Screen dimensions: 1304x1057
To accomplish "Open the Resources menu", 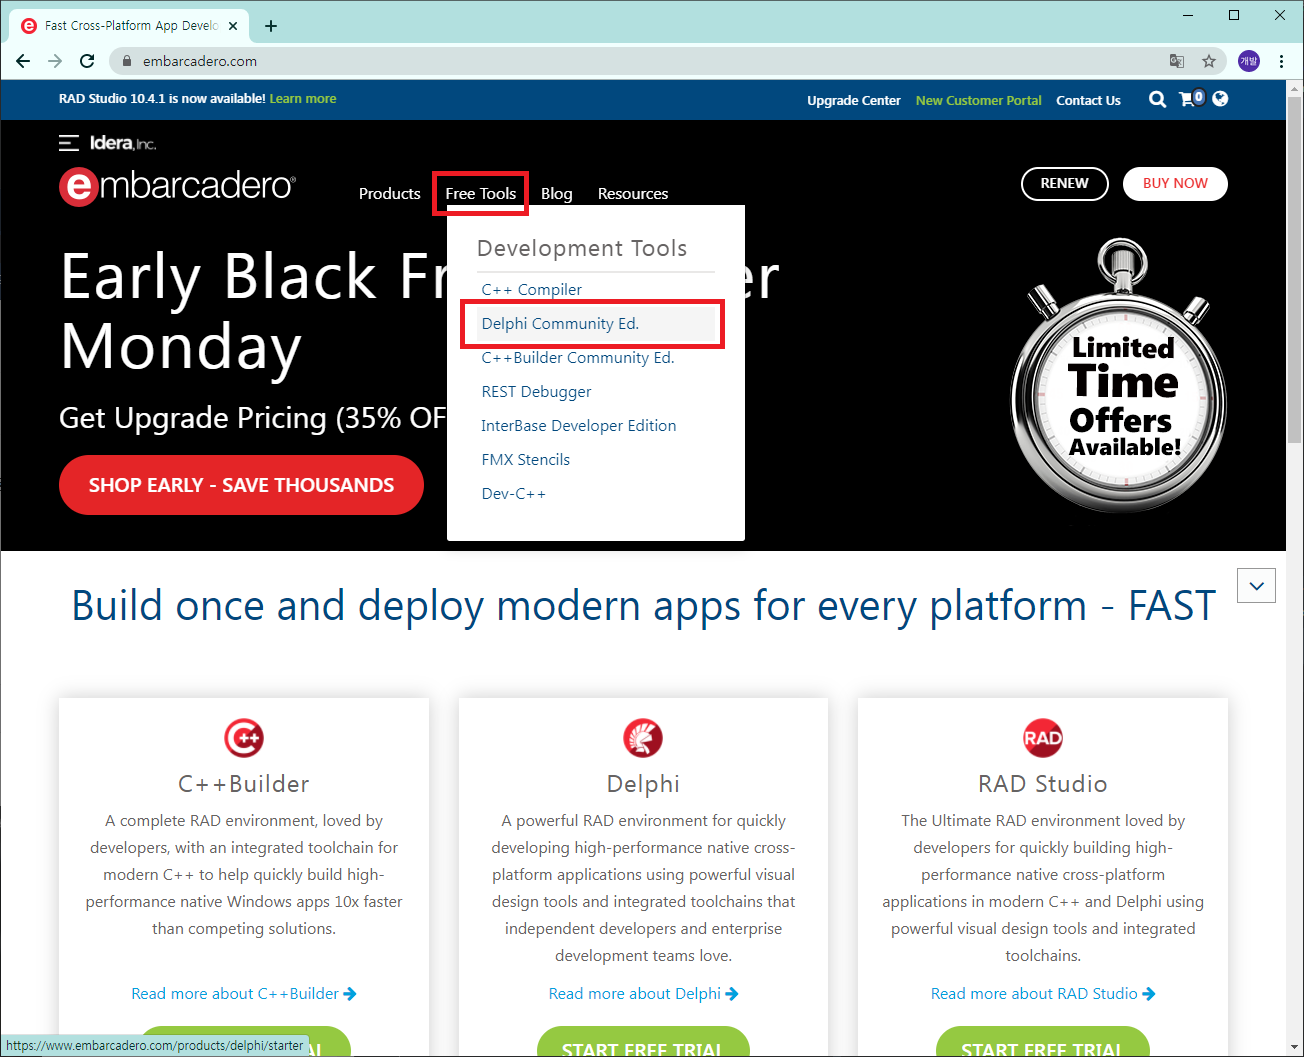I will pos(633,194).
